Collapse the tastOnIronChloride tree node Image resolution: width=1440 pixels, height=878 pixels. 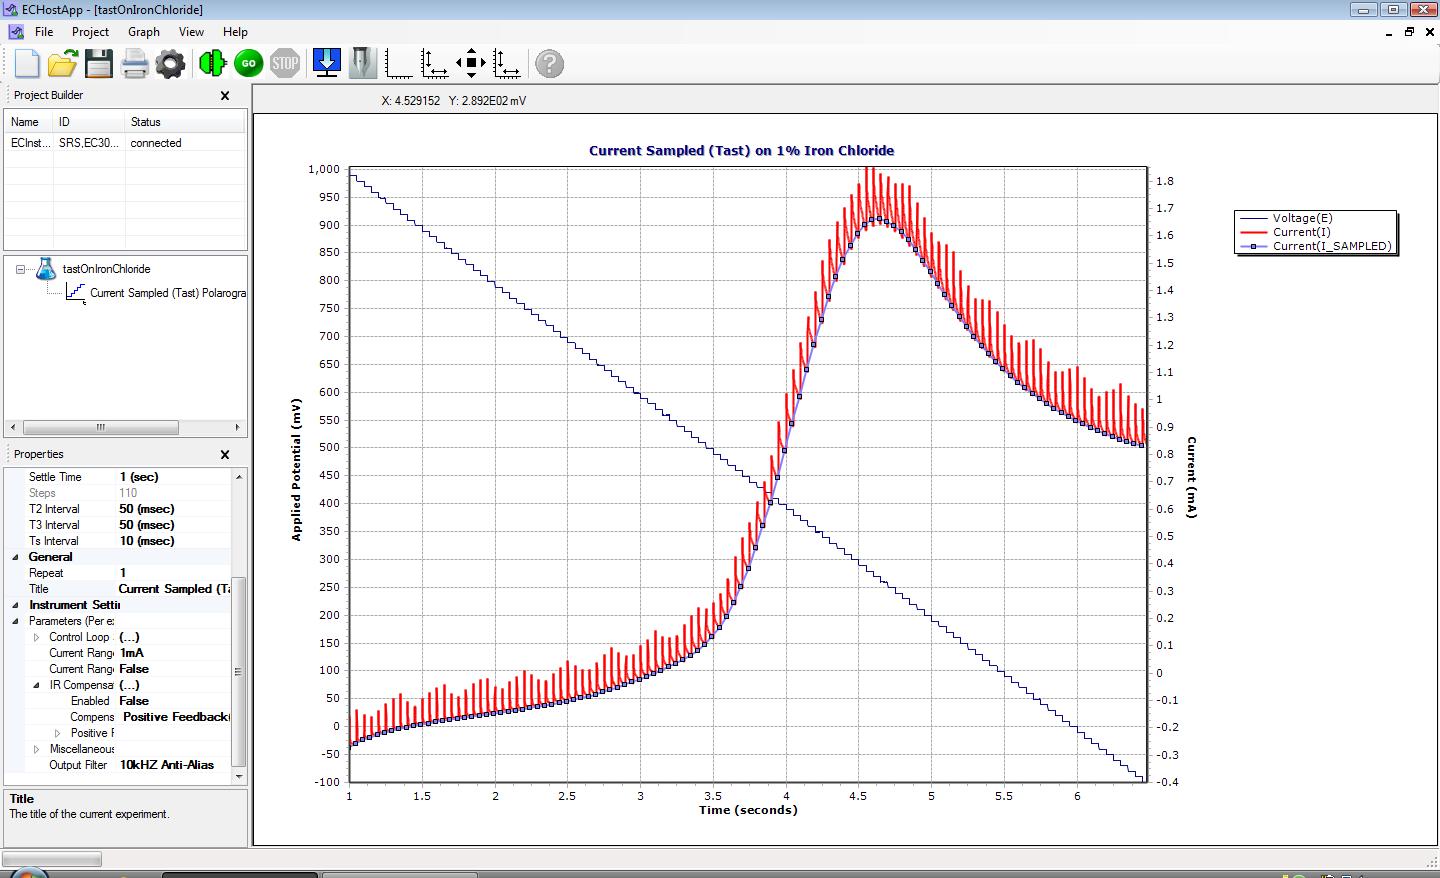[x=20, y=269]
